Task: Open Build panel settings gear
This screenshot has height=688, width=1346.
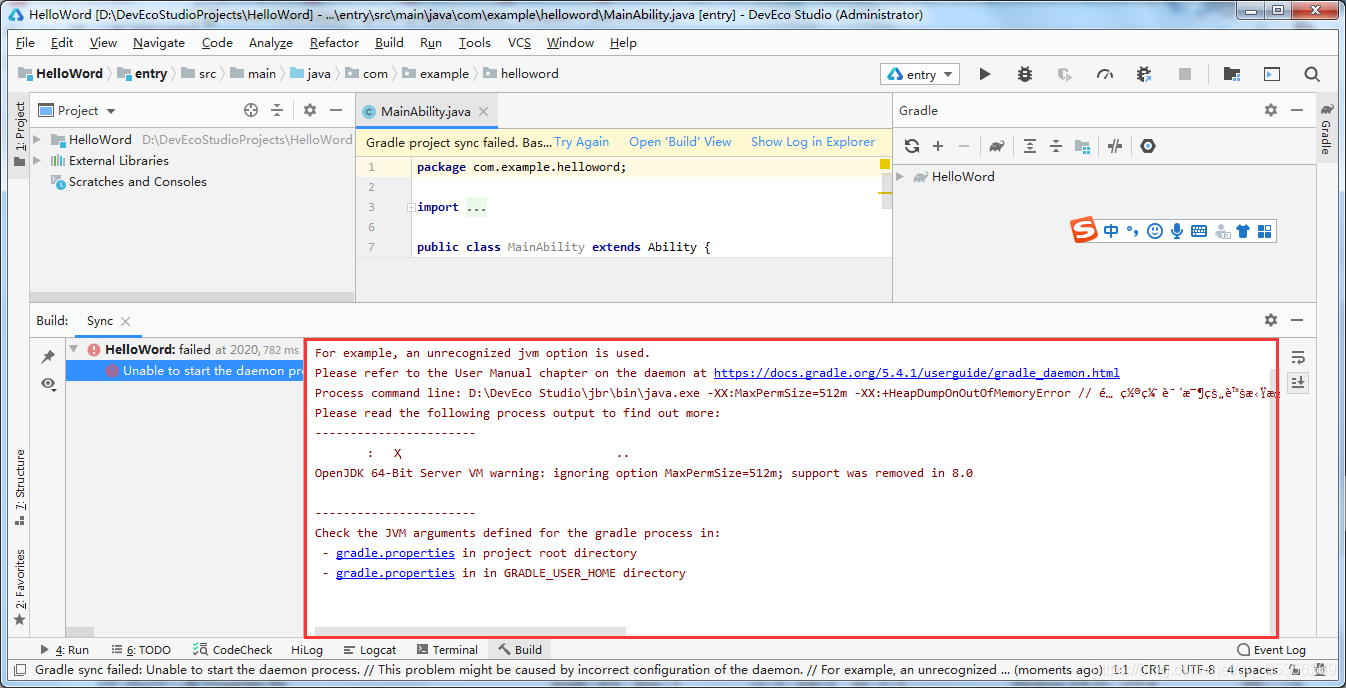Action: (x=1271, y=320)
